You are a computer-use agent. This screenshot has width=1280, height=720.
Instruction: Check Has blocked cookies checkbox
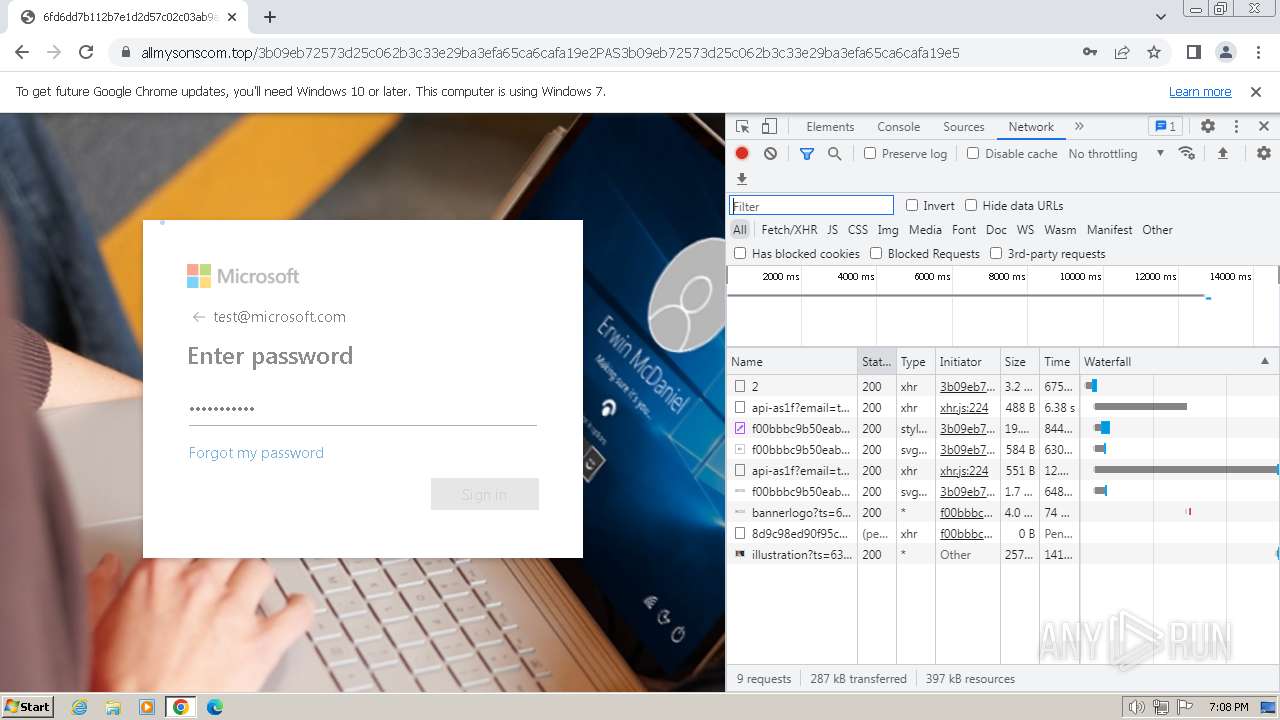pos(740,254)
